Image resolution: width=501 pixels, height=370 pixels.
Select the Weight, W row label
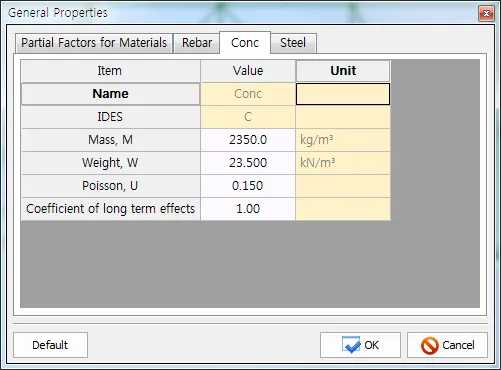[110, 163]
